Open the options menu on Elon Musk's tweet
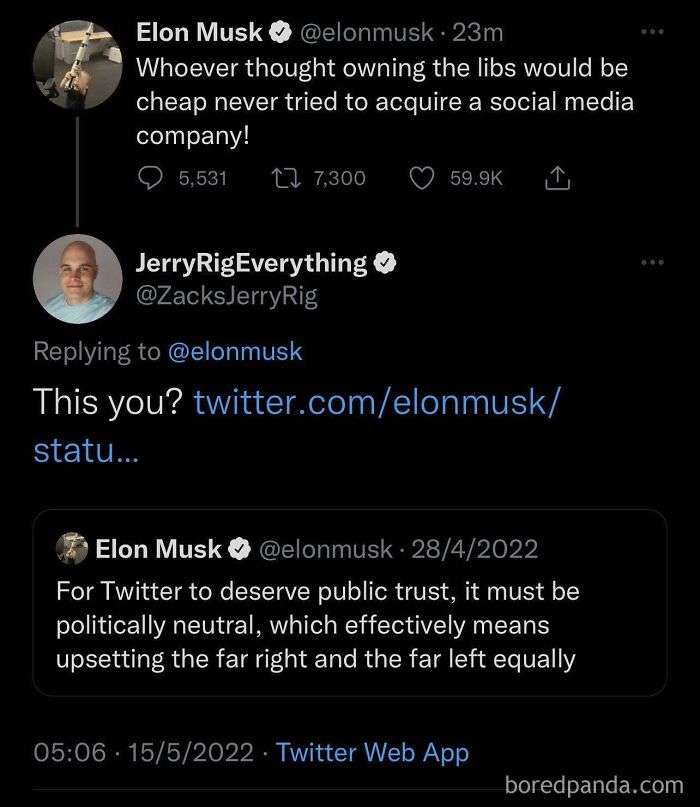The image size is (700, 807). (652, 30)
